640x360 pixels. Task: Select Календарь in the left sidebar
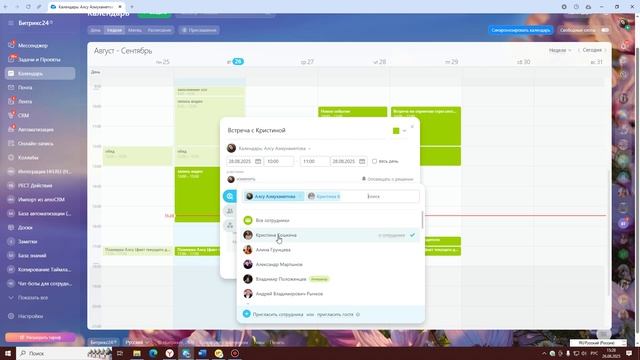coord(40,73)
